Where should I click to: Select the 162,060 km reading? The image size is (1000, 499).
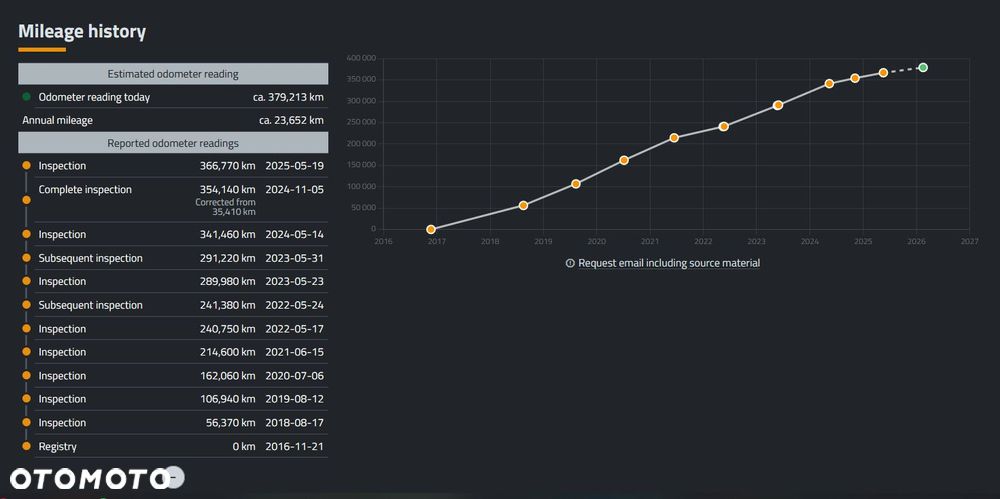[x=228, y=376]
